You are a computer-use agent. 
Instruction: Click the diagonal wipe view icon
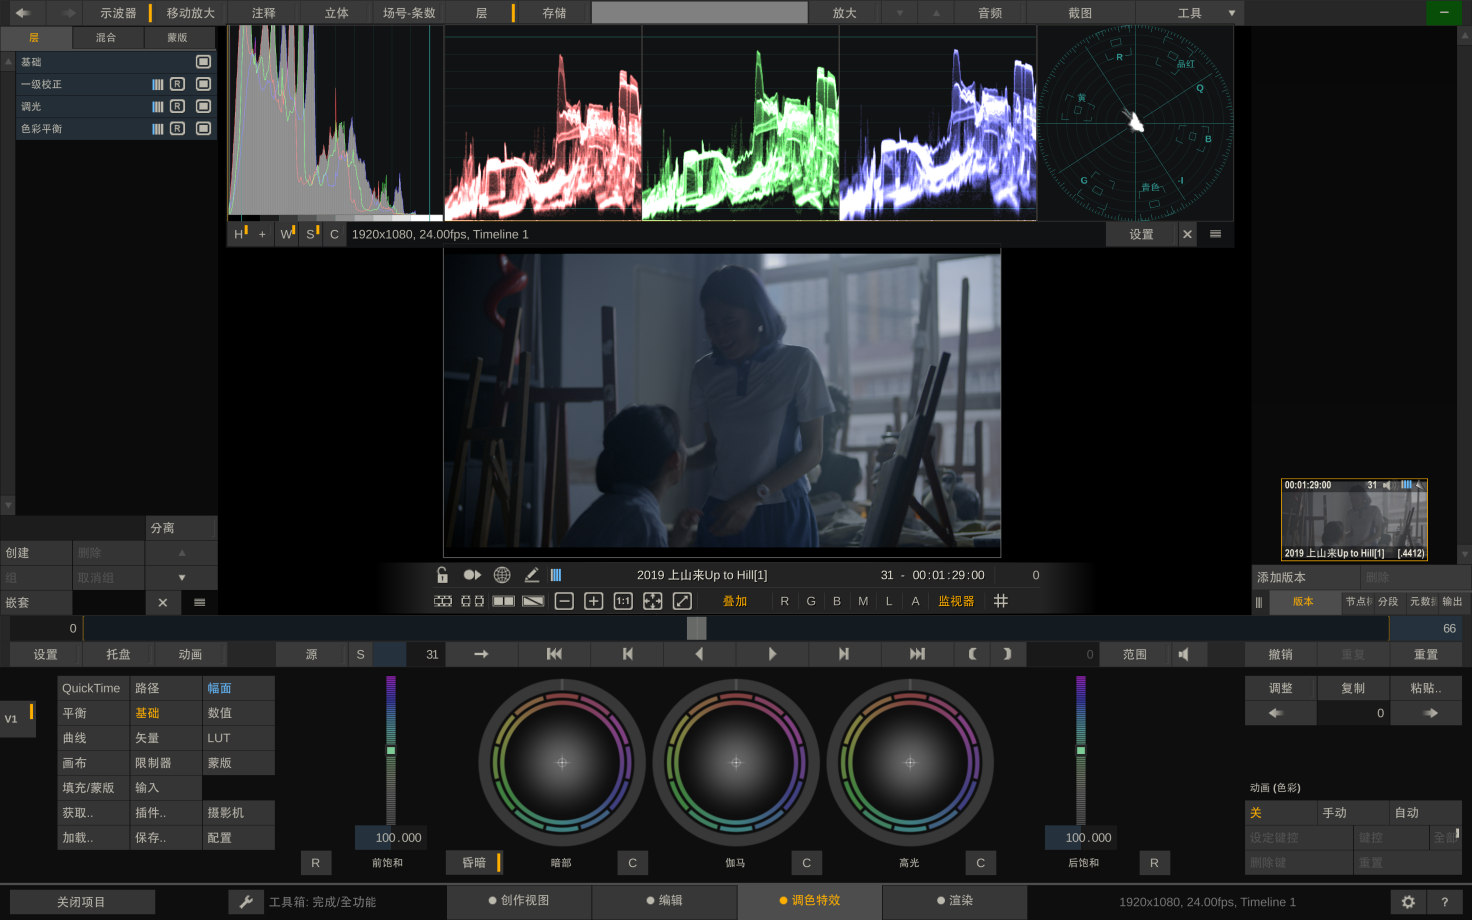(x=533, y=601)
